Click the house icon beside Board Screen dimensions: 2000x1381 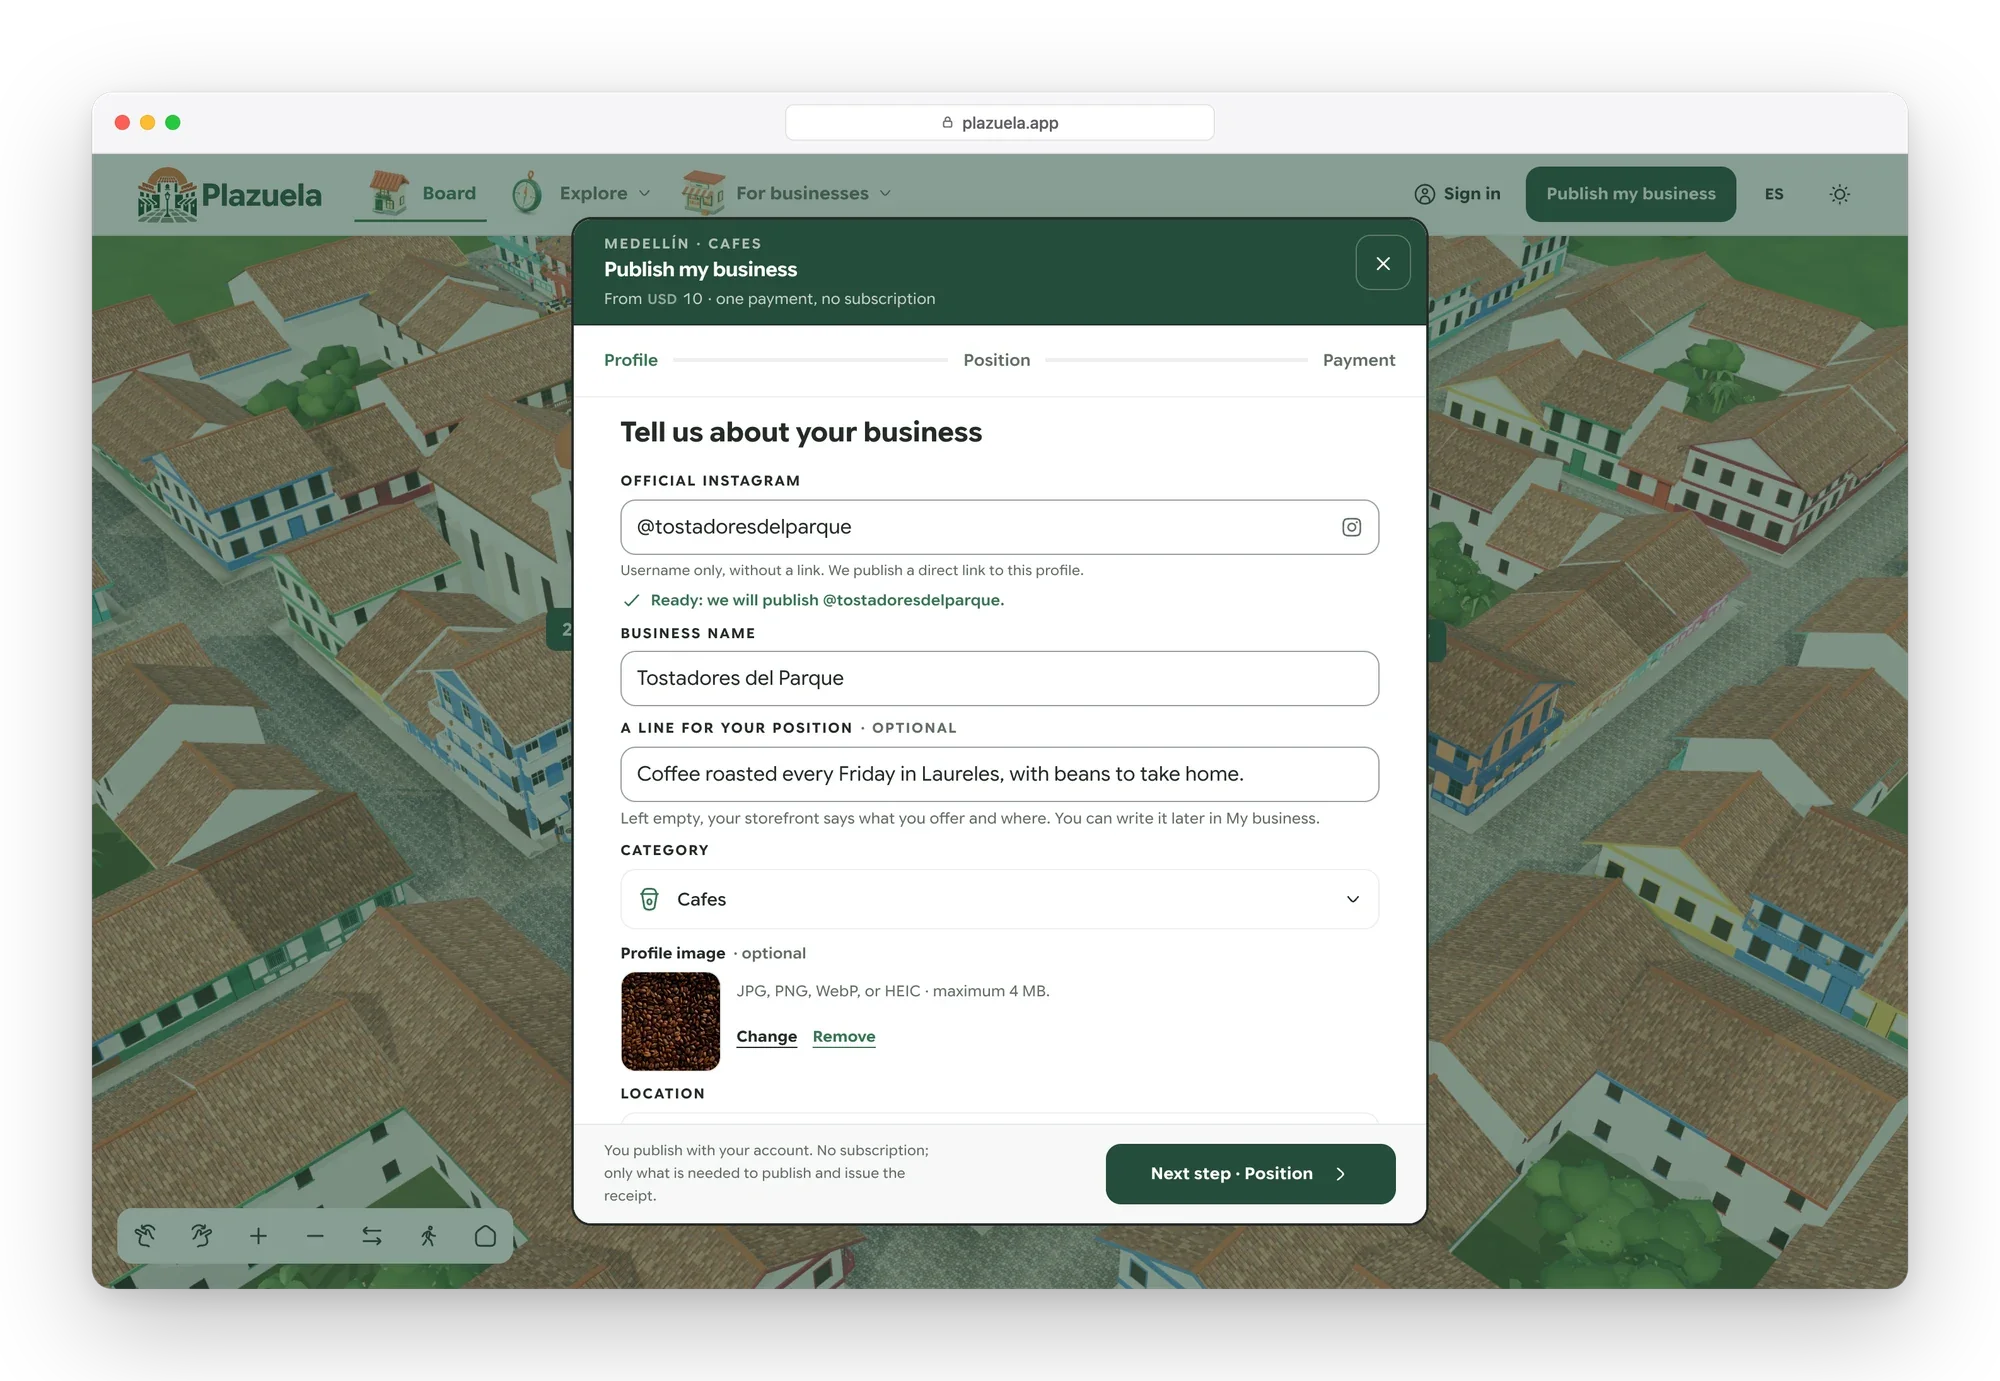[388, 193]
